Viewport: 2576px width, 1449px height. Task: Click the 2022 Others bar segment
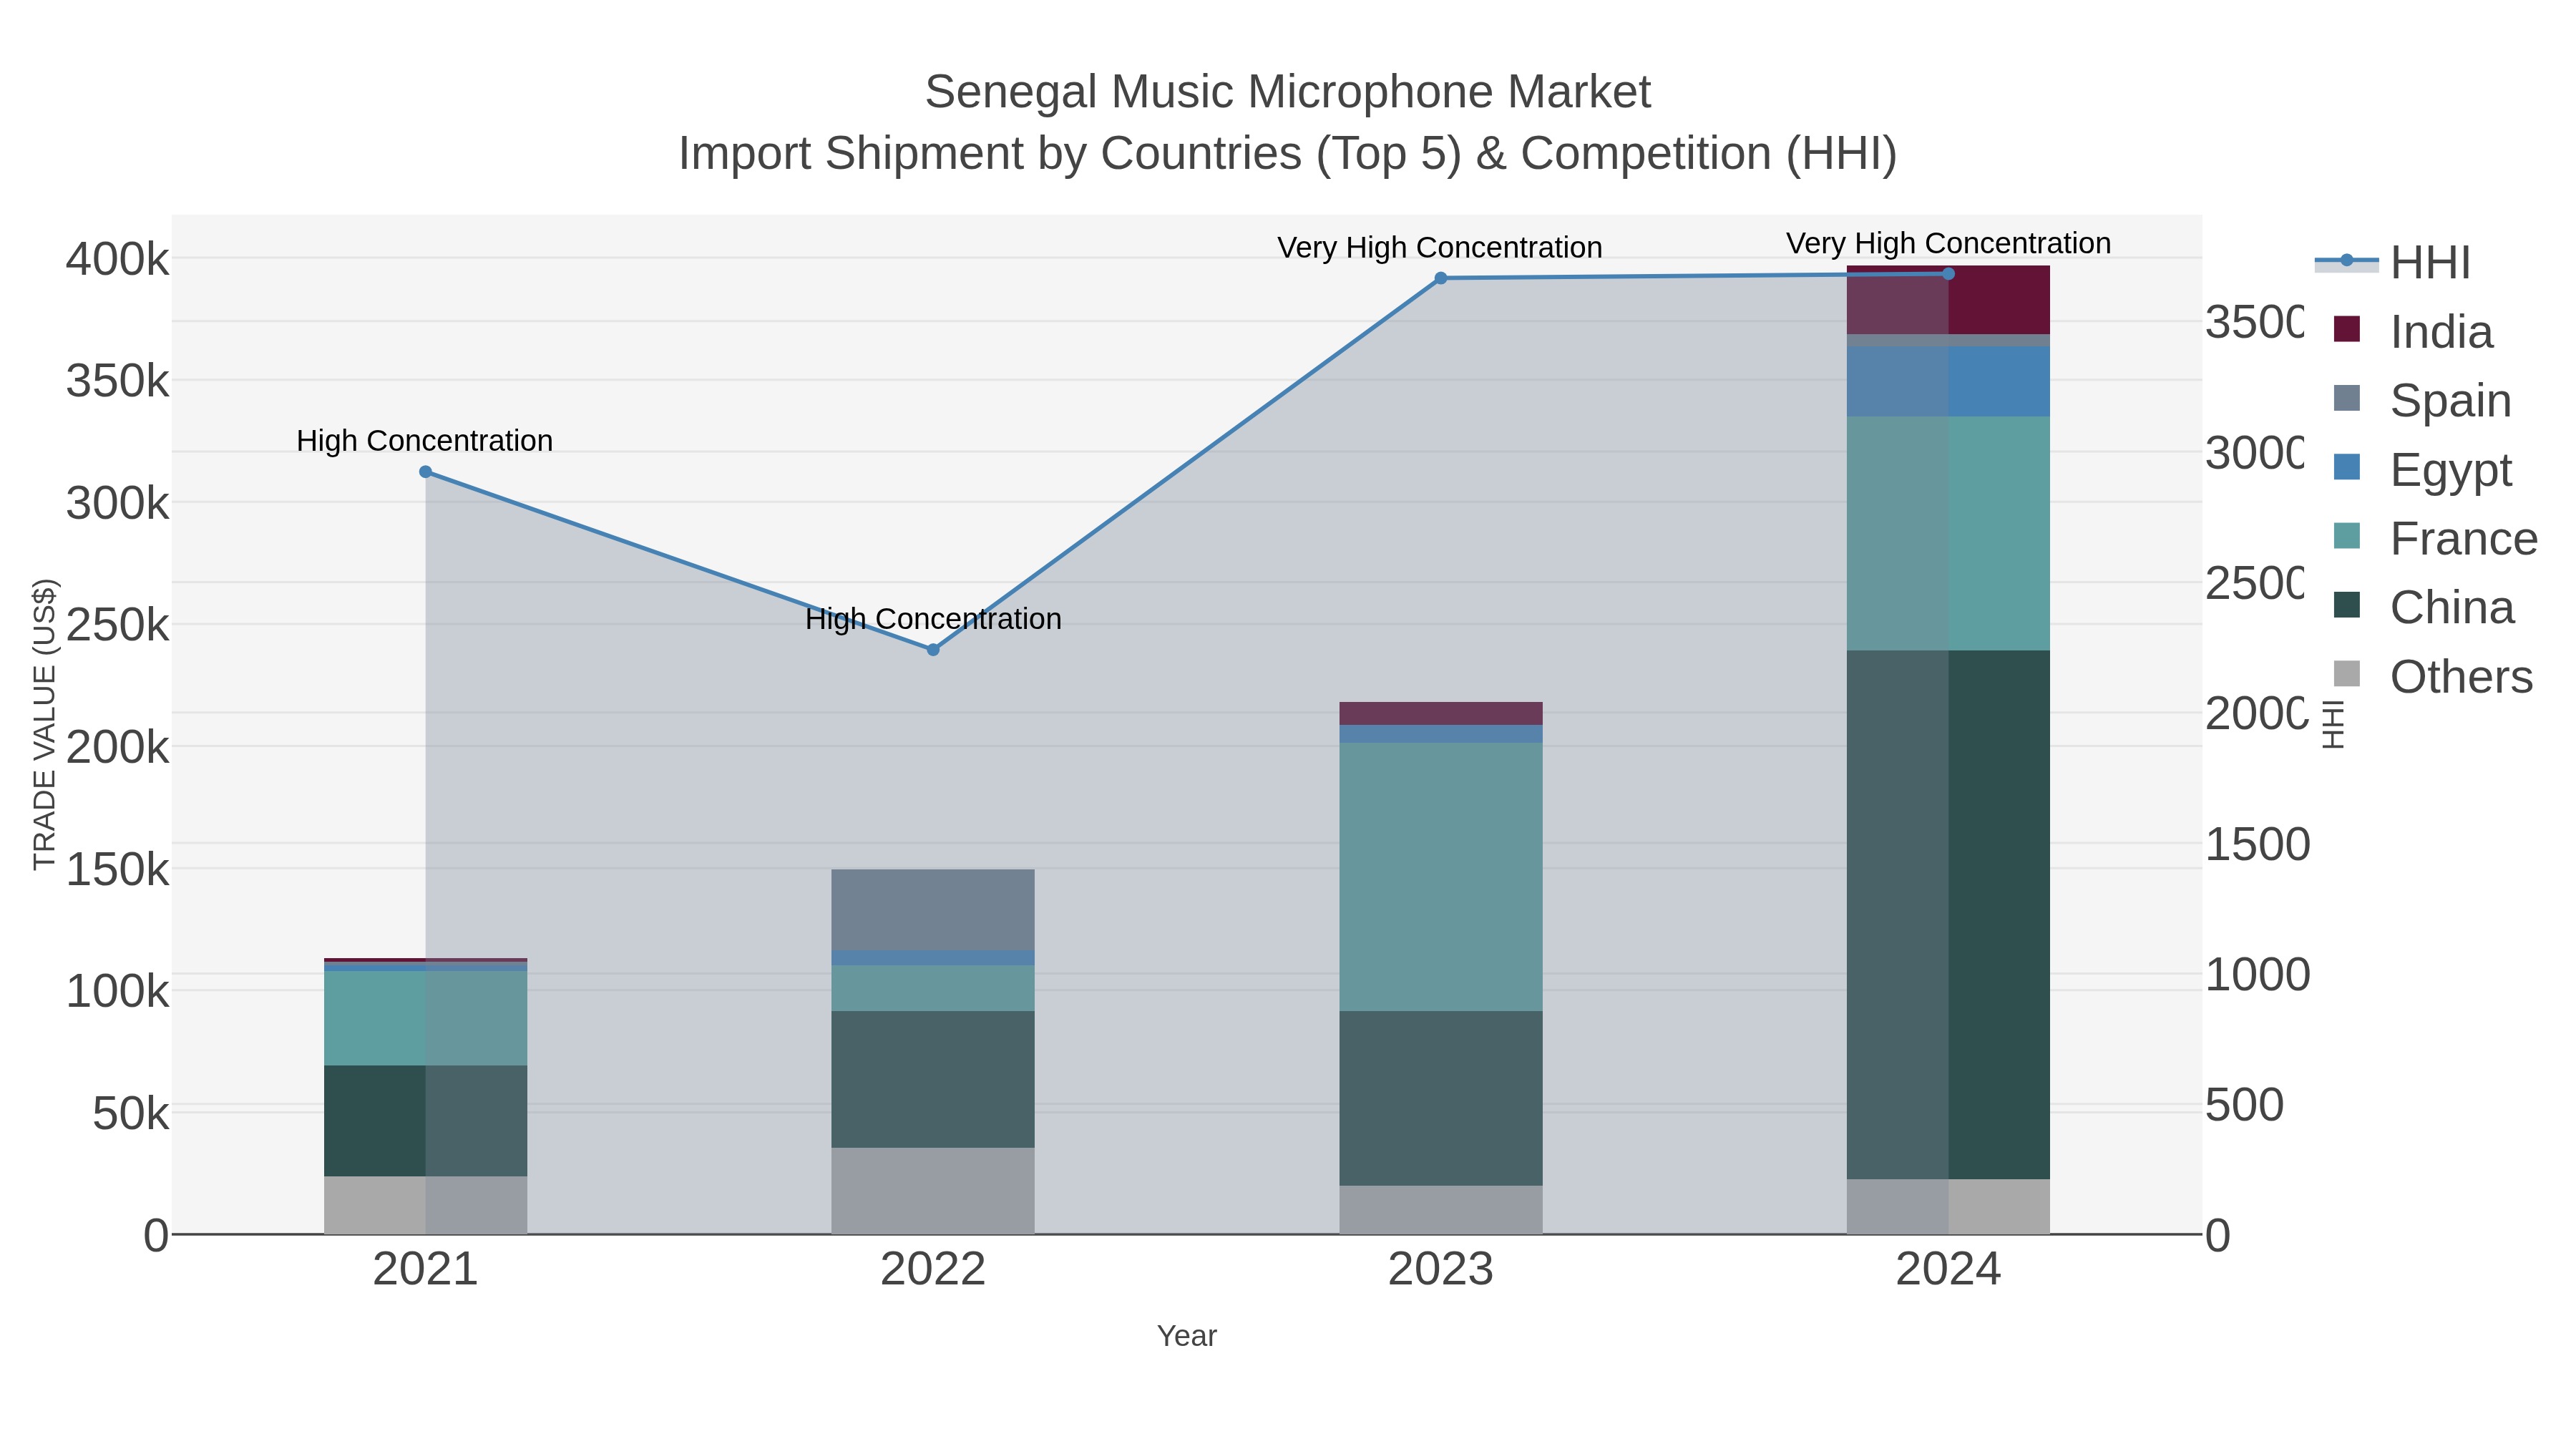(x=933, y=1191)
